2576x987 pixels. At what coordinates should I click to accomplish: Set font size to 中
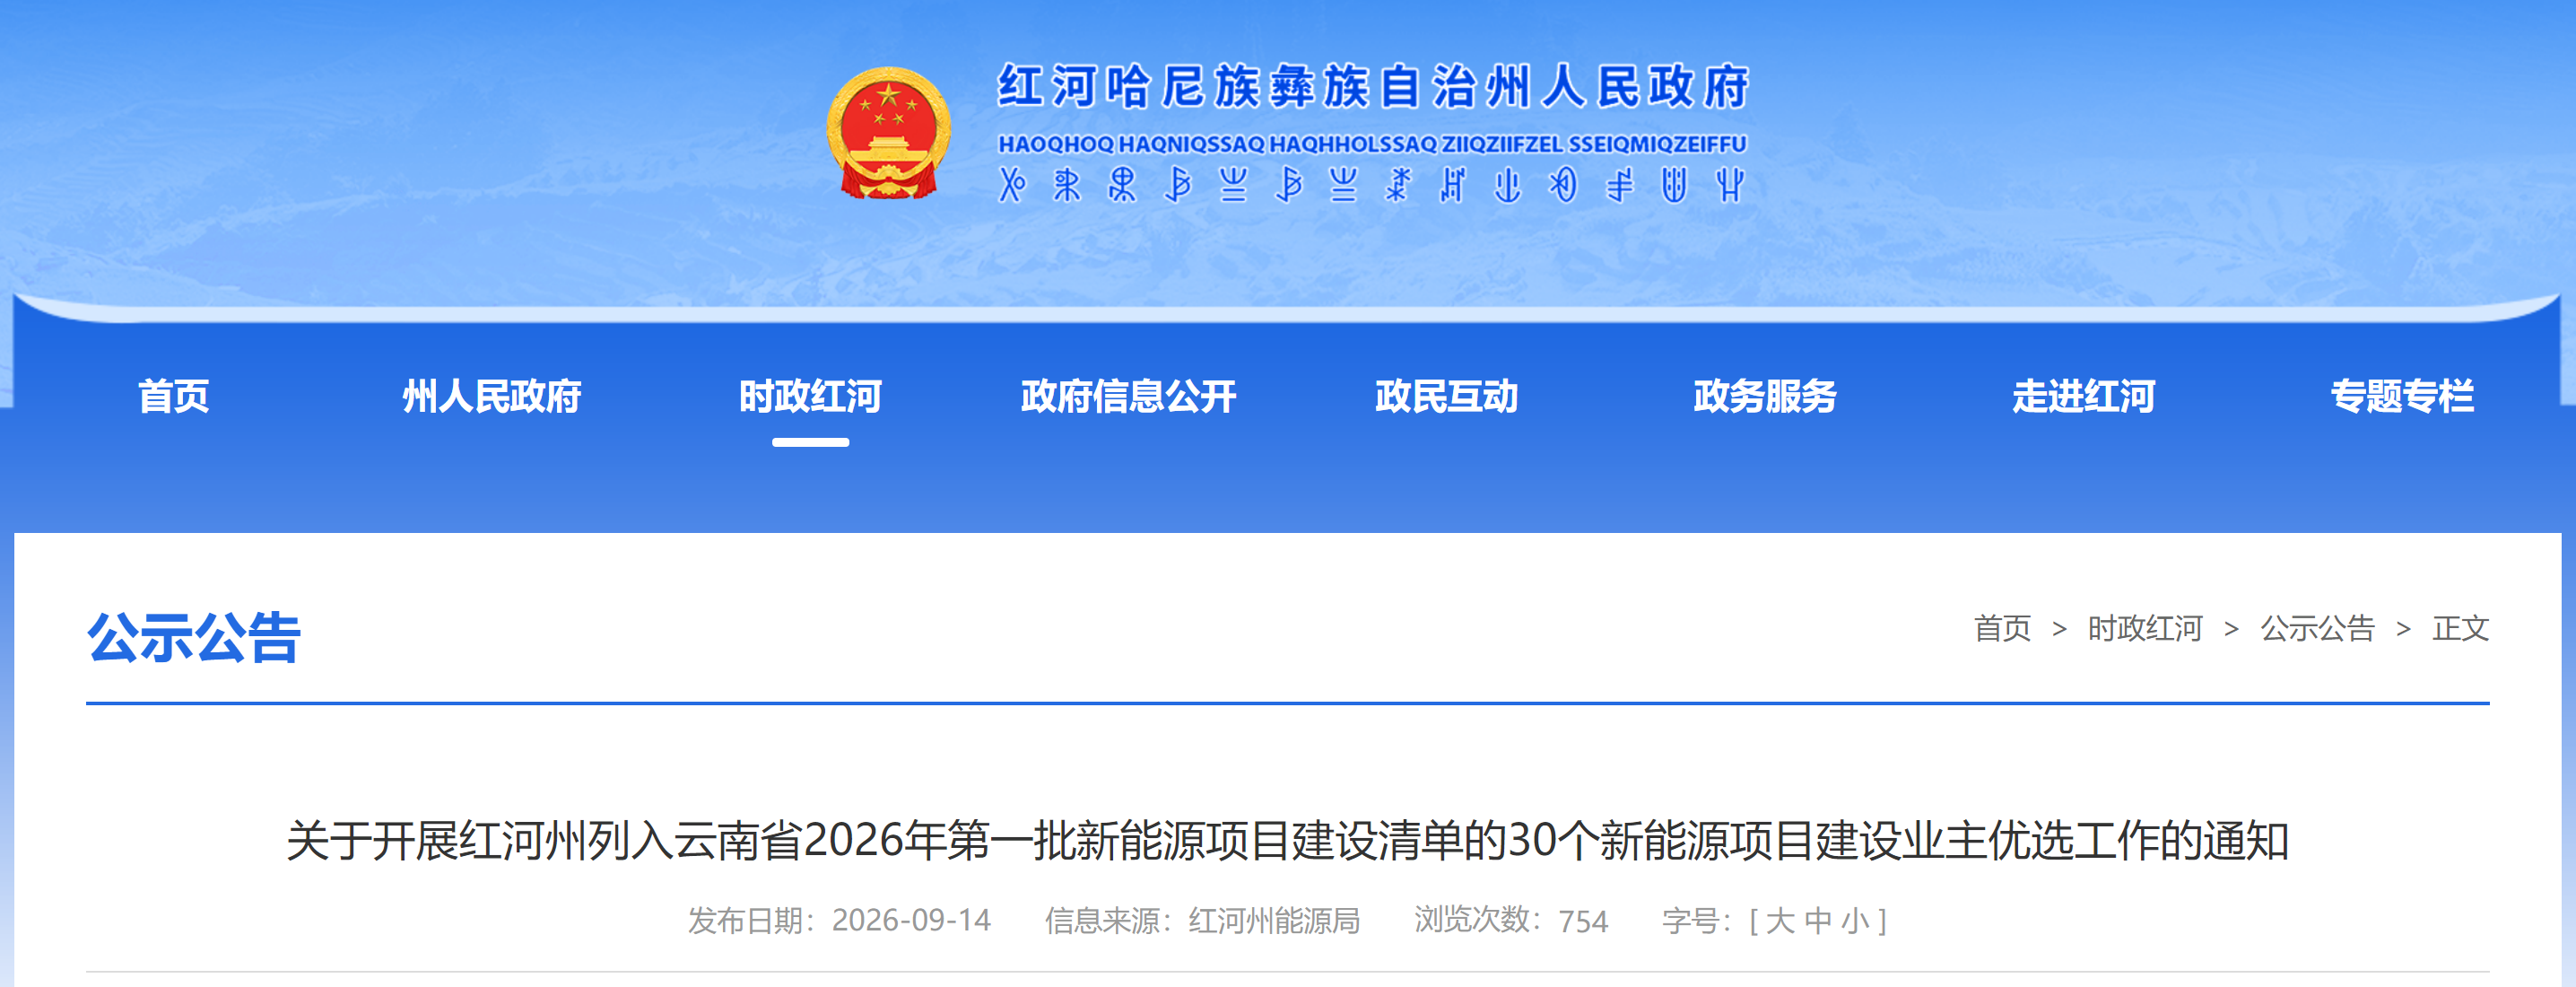pos(1817,921)
